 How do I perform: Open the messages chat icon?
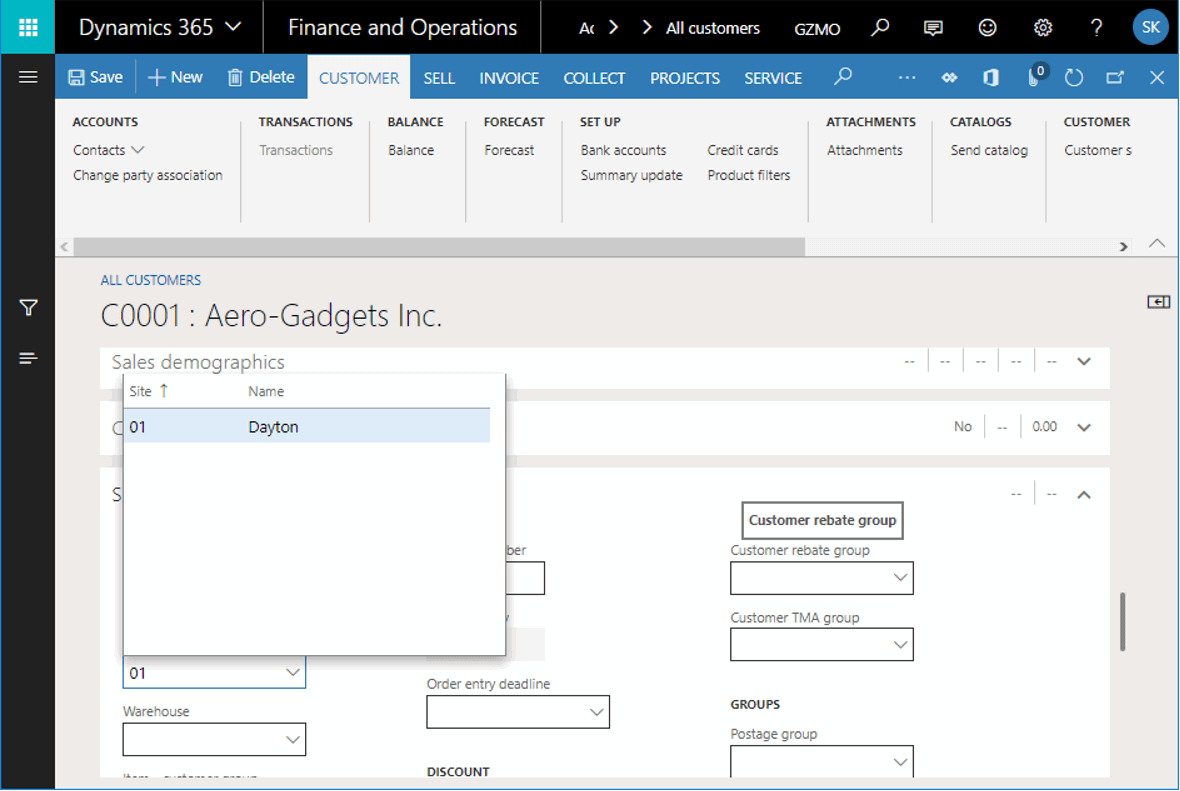tap(933, 28)
